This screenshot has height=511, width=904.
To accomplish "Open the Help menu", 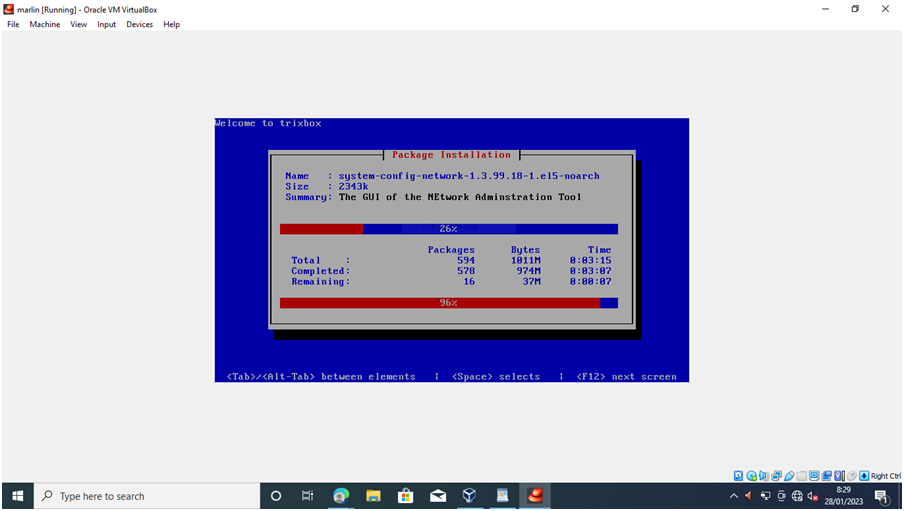I will tap(171, 24).
